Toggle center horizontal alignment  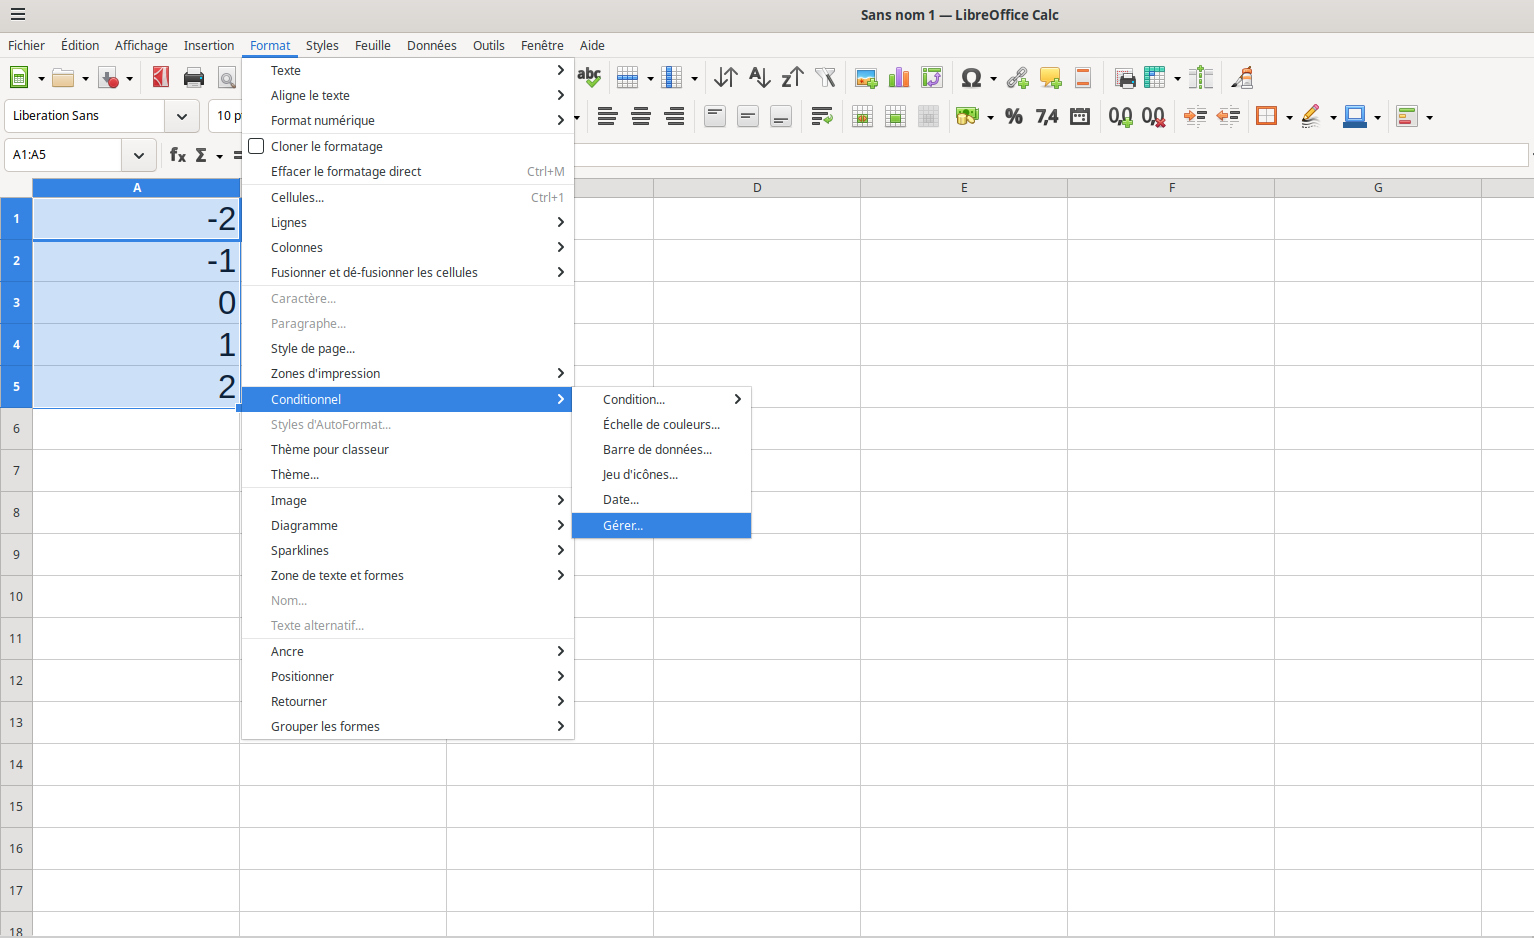tap(641, 117)
